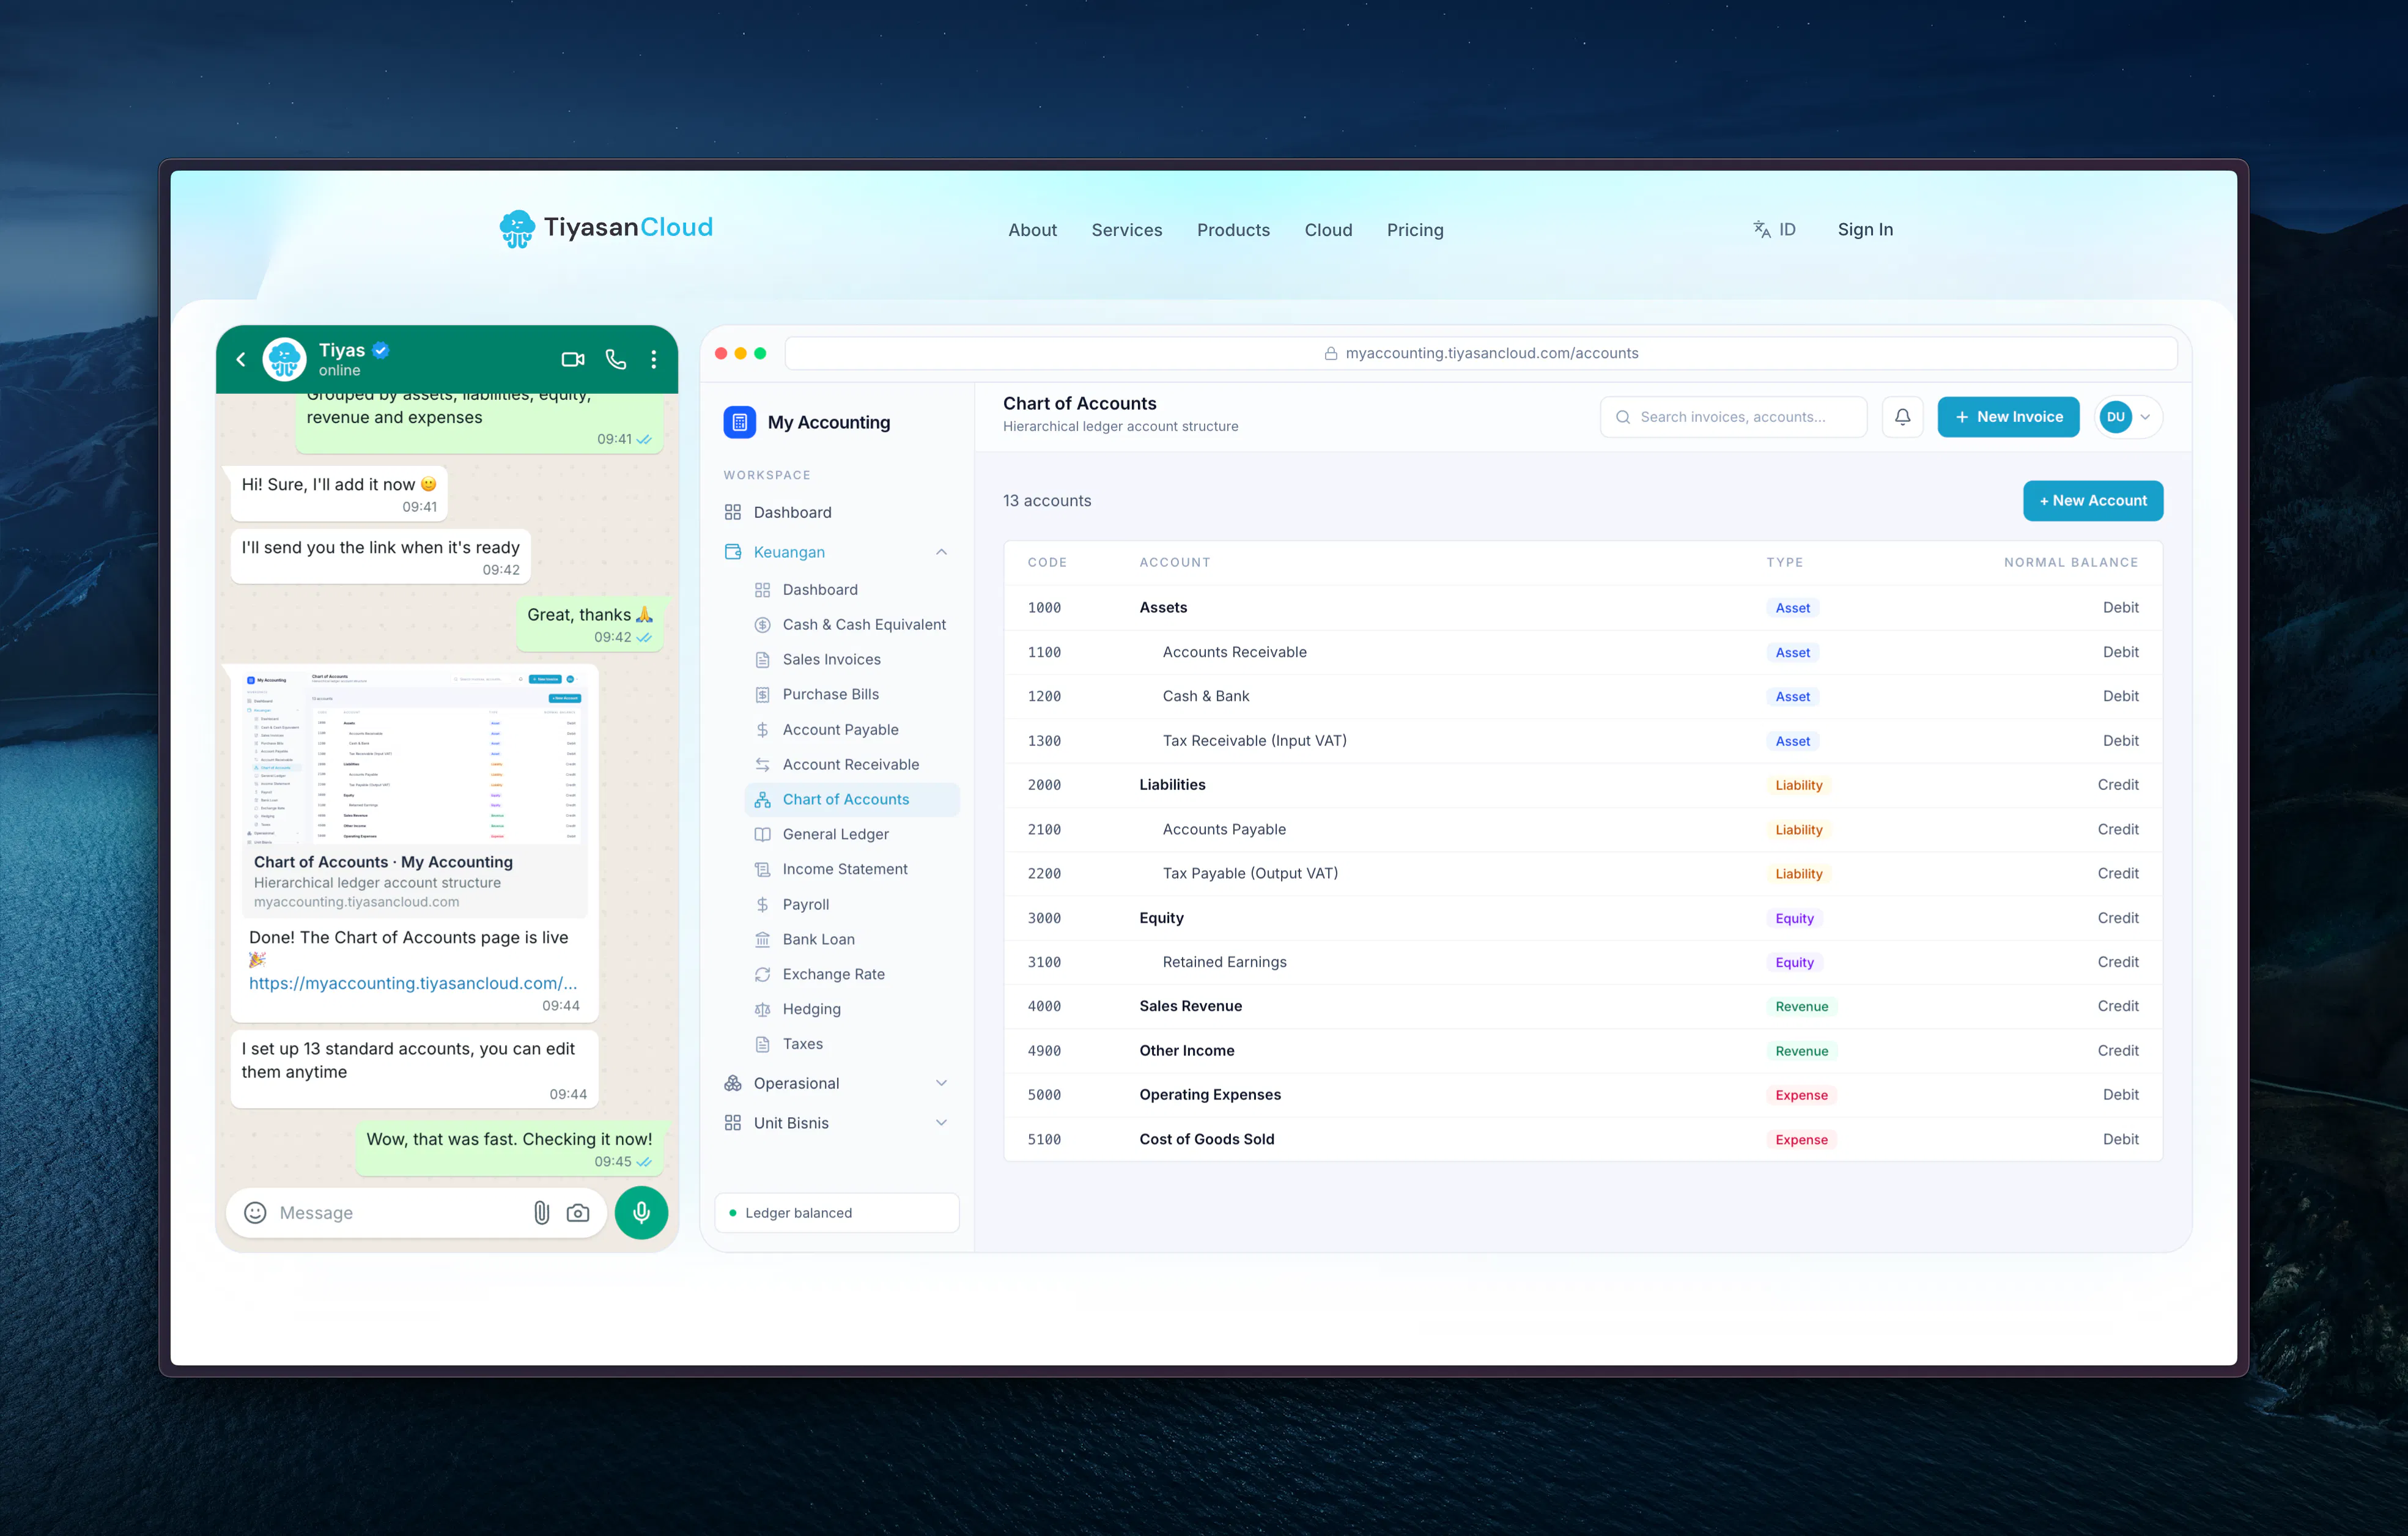Open Cash & Cash Equivalent in sidebar
Image resolution: width=2408 pixels, height=1536 pixels.
(850, 624)
